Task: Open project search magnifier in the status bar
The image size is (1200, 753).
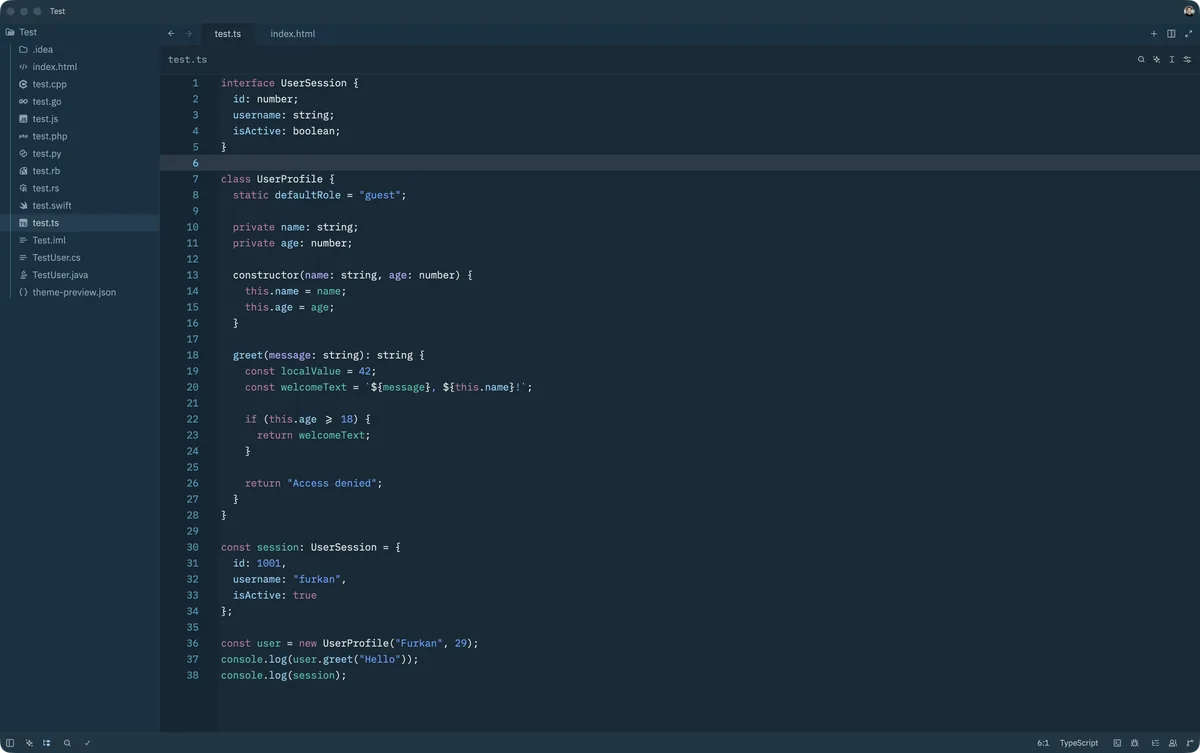Action: pyautogui.click(x=67, y=743)
